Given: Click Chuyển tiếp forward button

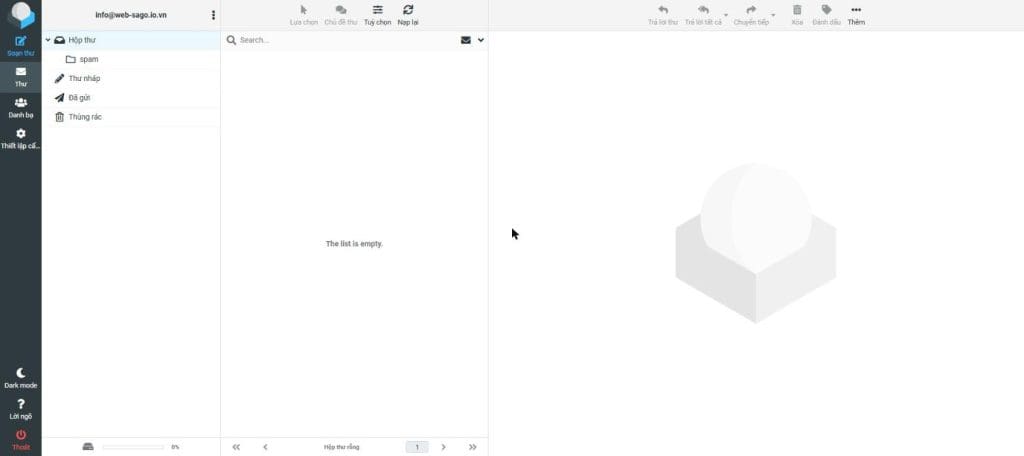Looking at the screenshot, I should [x=751, y=15].
